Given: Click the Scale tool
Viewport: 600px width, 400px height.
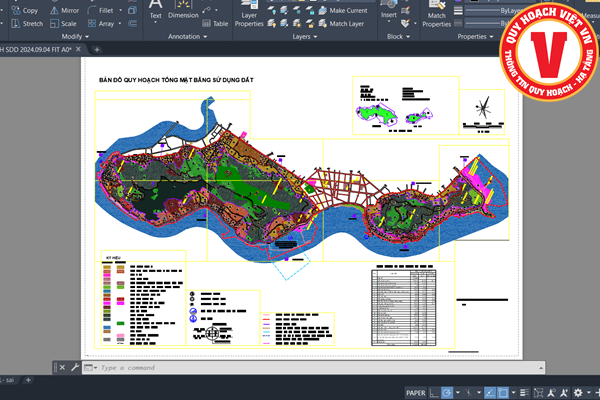Looking at the screenshot, I should (x=62, y=23).
